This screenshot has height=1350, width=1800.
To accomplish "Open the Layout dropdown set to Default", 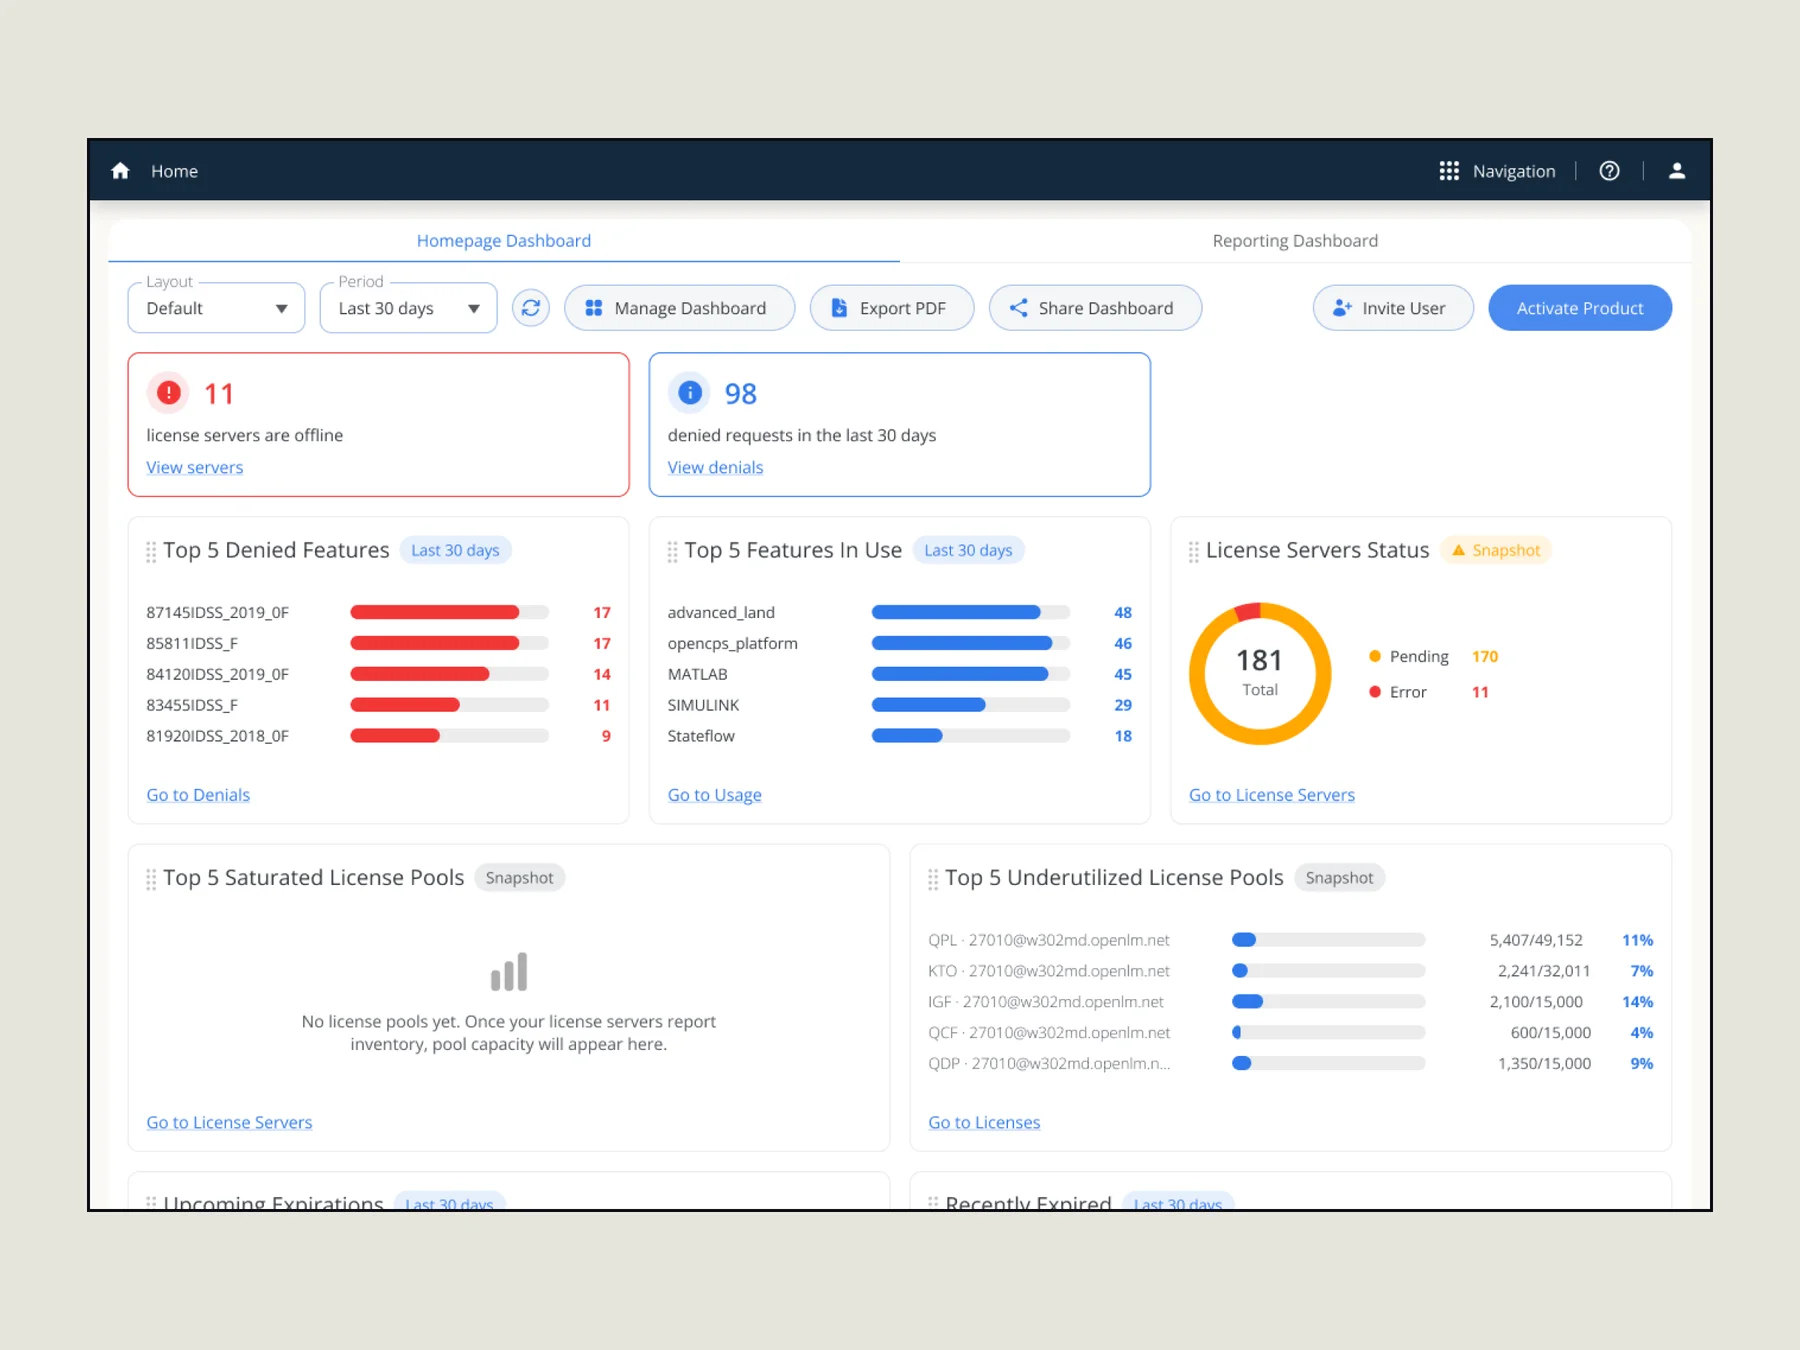I will [216, 308].
